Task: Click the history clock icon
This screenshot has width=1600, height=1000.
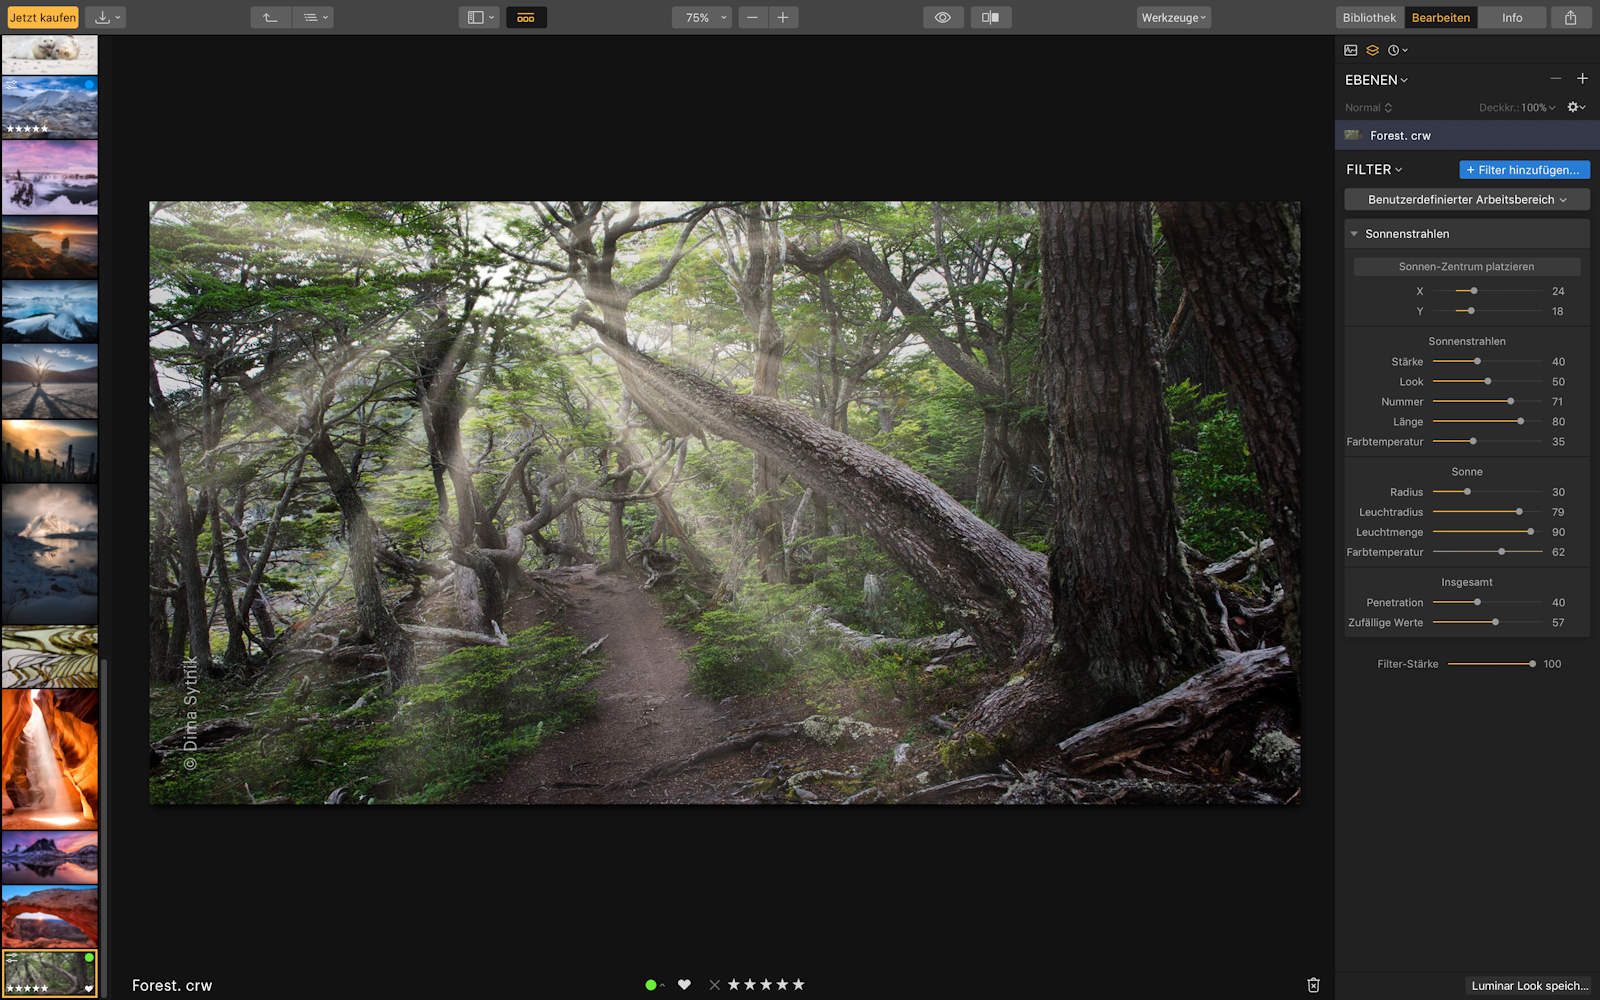Action: (x=1396, y=50)
